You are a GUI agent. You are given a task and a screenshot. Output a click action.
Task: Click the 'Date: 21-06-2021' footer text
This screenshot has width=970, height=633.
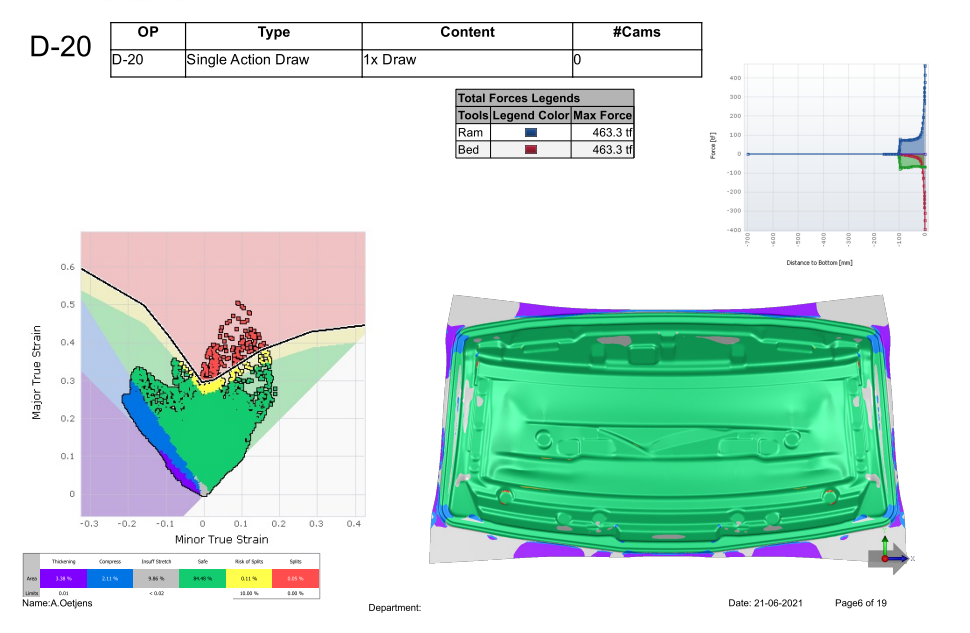765,603
